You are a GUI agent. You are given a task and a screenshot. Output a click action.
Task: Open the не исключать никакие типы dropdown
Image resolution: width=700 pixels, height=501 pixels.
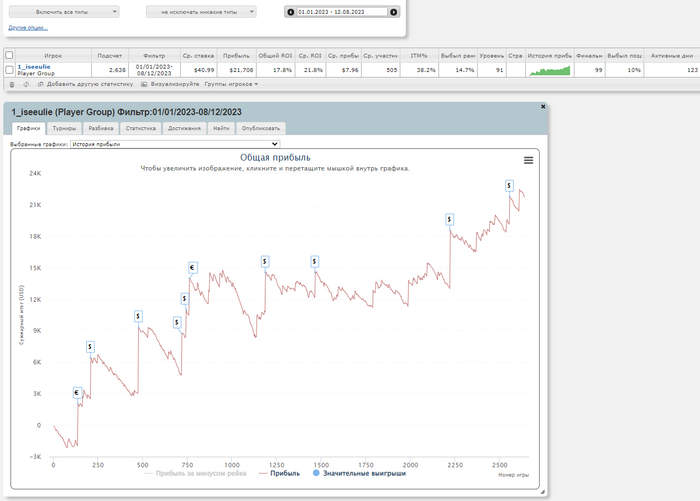point(201,12)
